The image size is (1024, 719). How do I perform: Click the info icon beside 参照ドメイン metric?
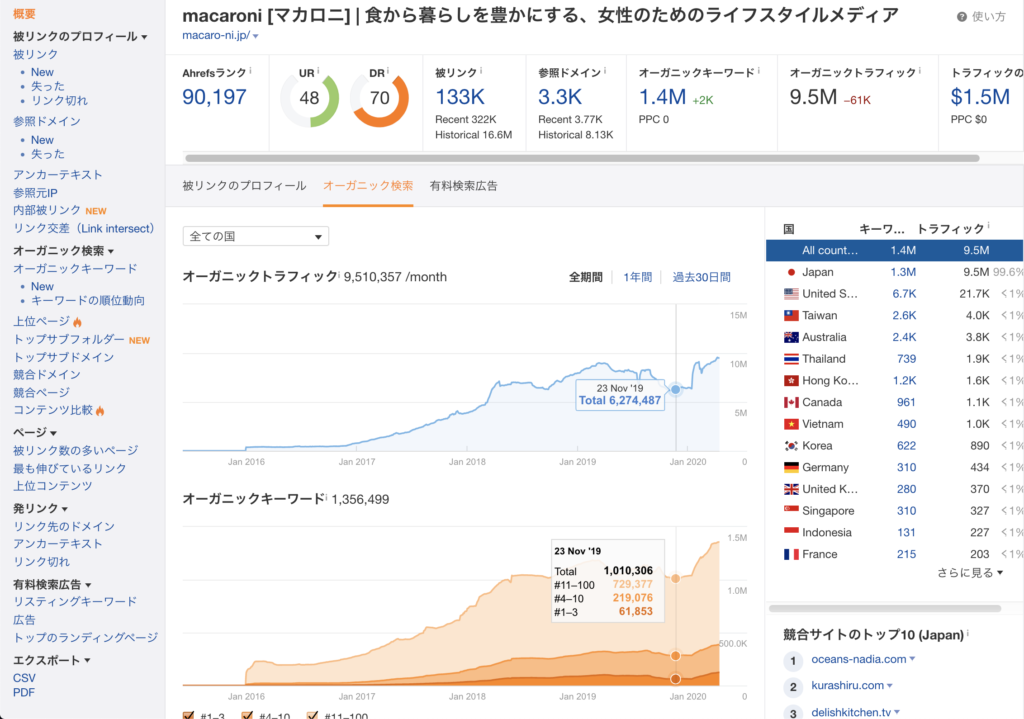coord(605,71)
